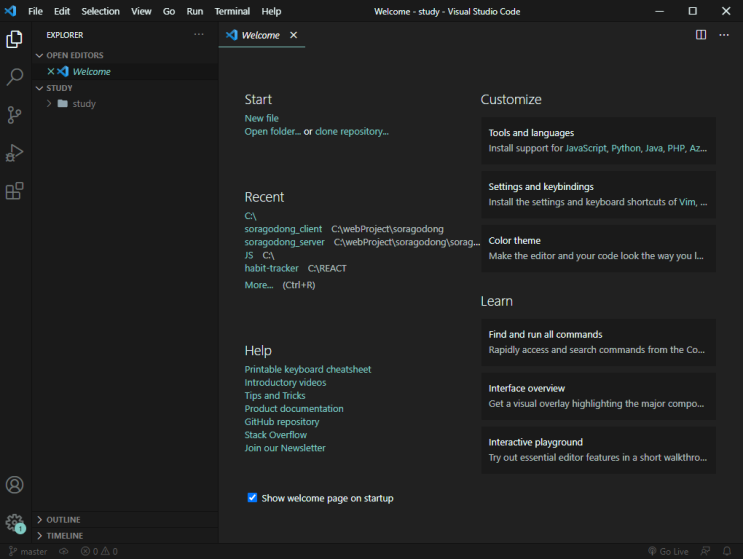Collapse the Open Editors section
Screen dimensions: 743x559
(x=39, y=55)
